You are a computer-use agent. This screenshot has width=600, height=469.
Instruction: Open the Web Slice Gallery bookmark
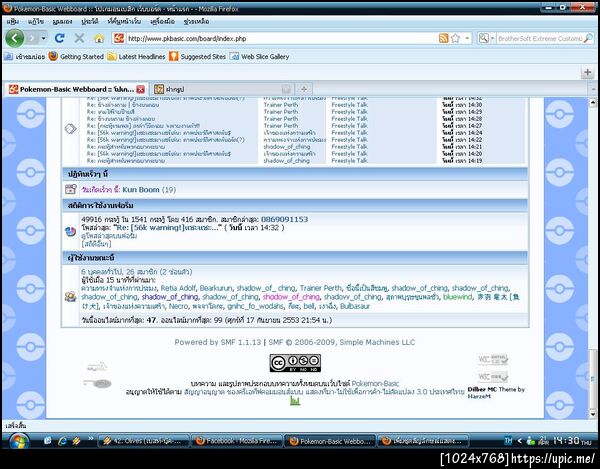tap(259, 57)
